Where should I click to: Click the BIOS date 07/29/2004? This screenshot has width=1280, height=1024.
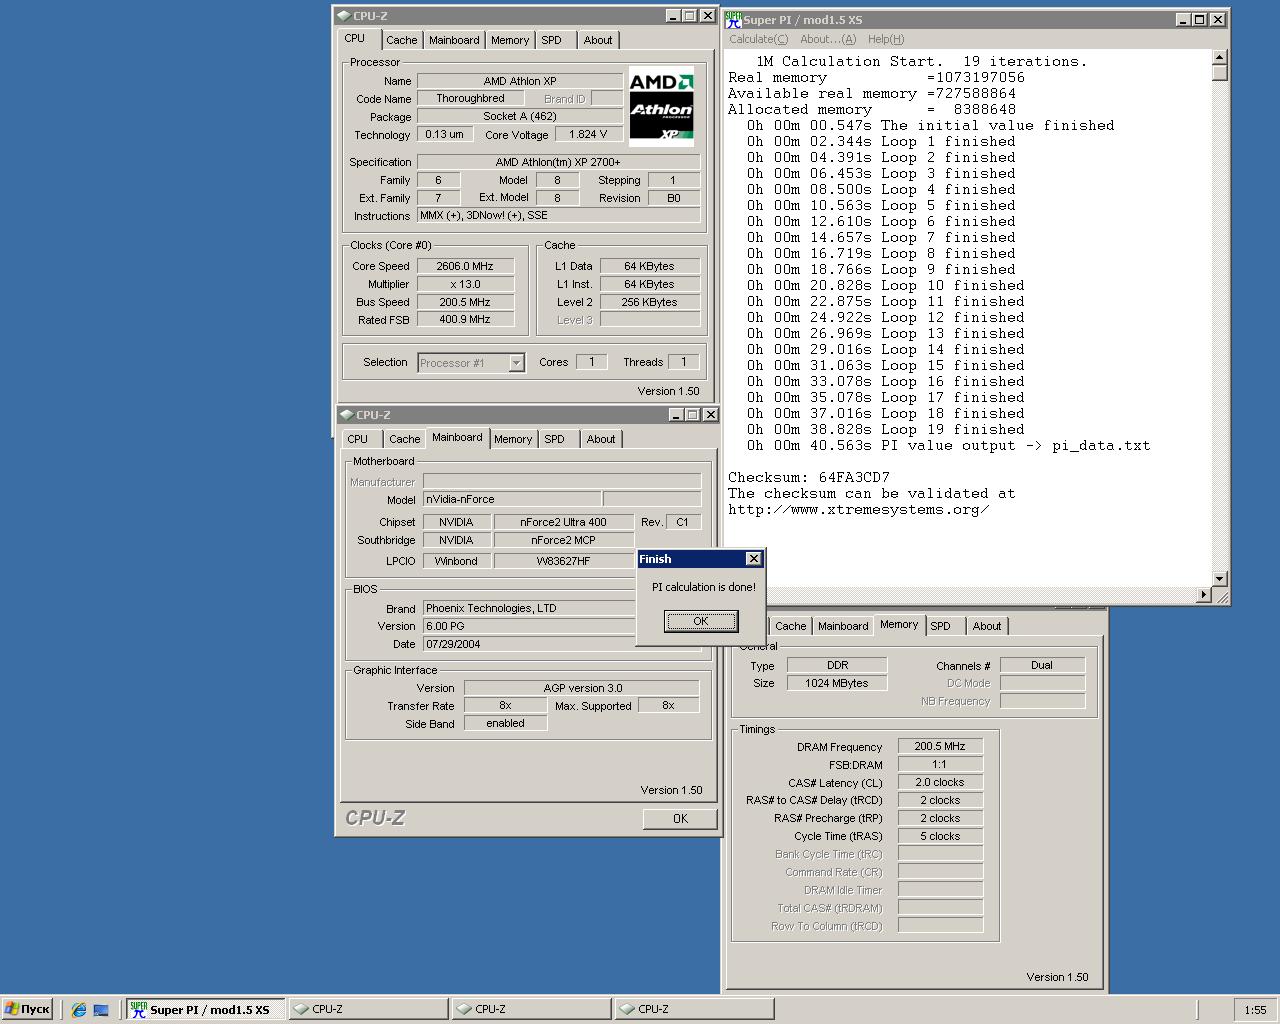(x=529, y=644)
